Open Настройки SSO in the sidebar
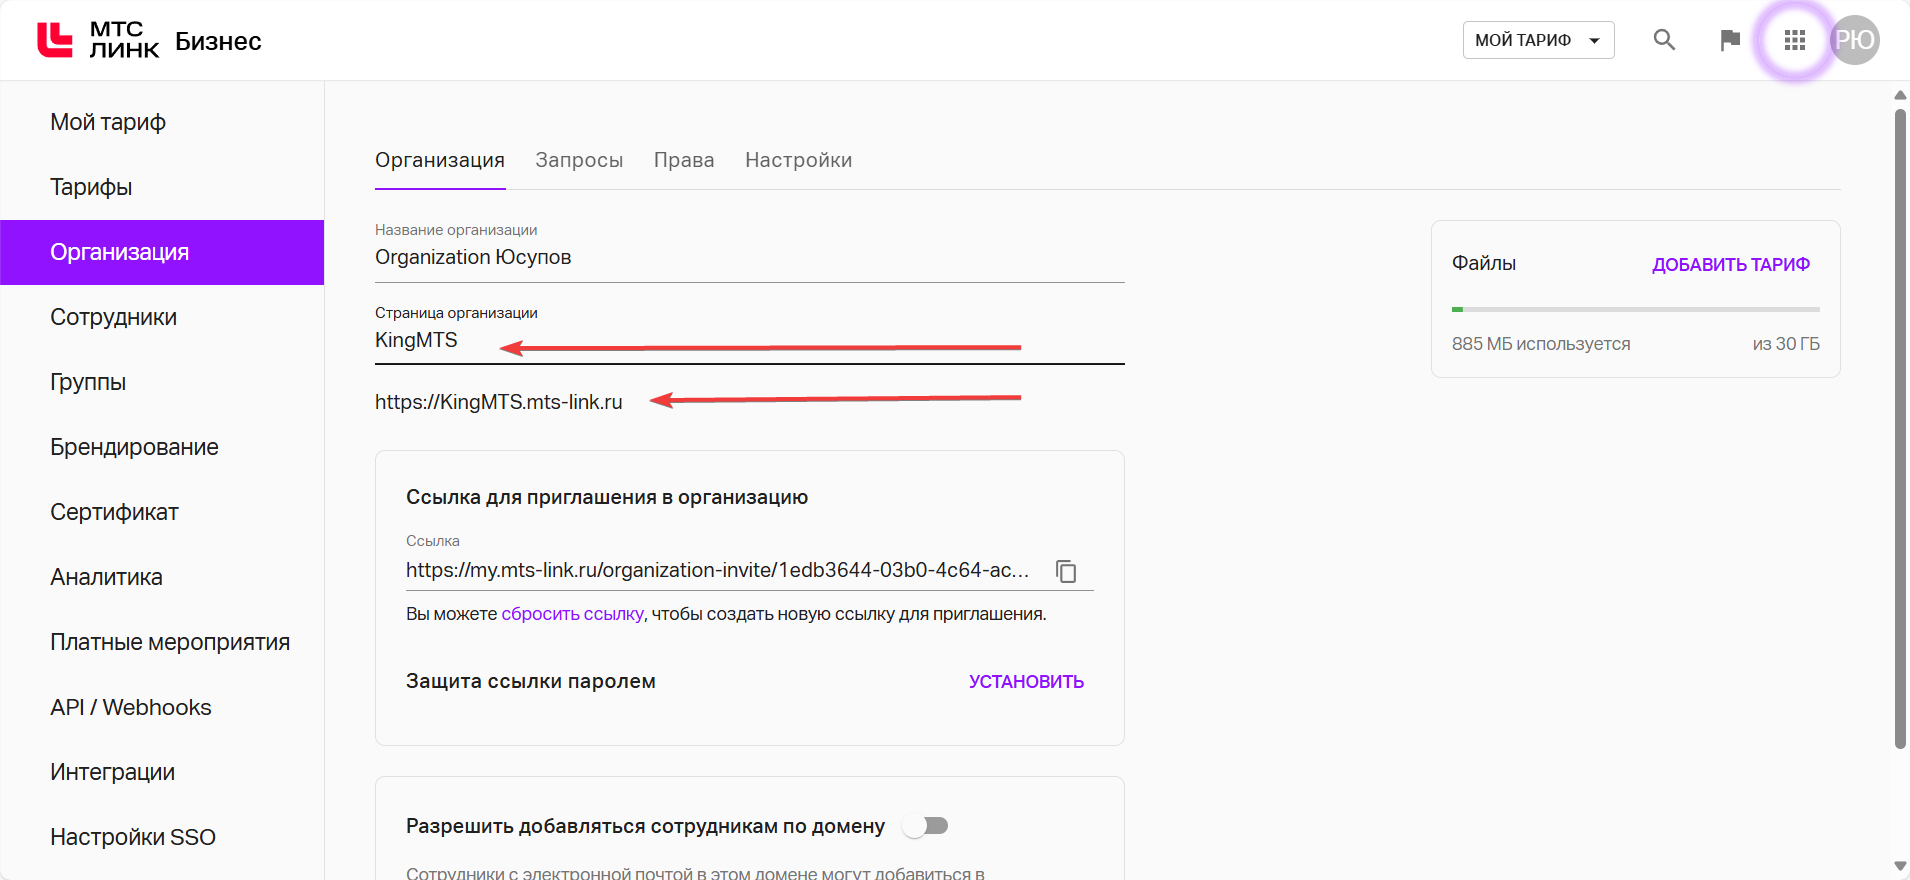 coord(162,837)
